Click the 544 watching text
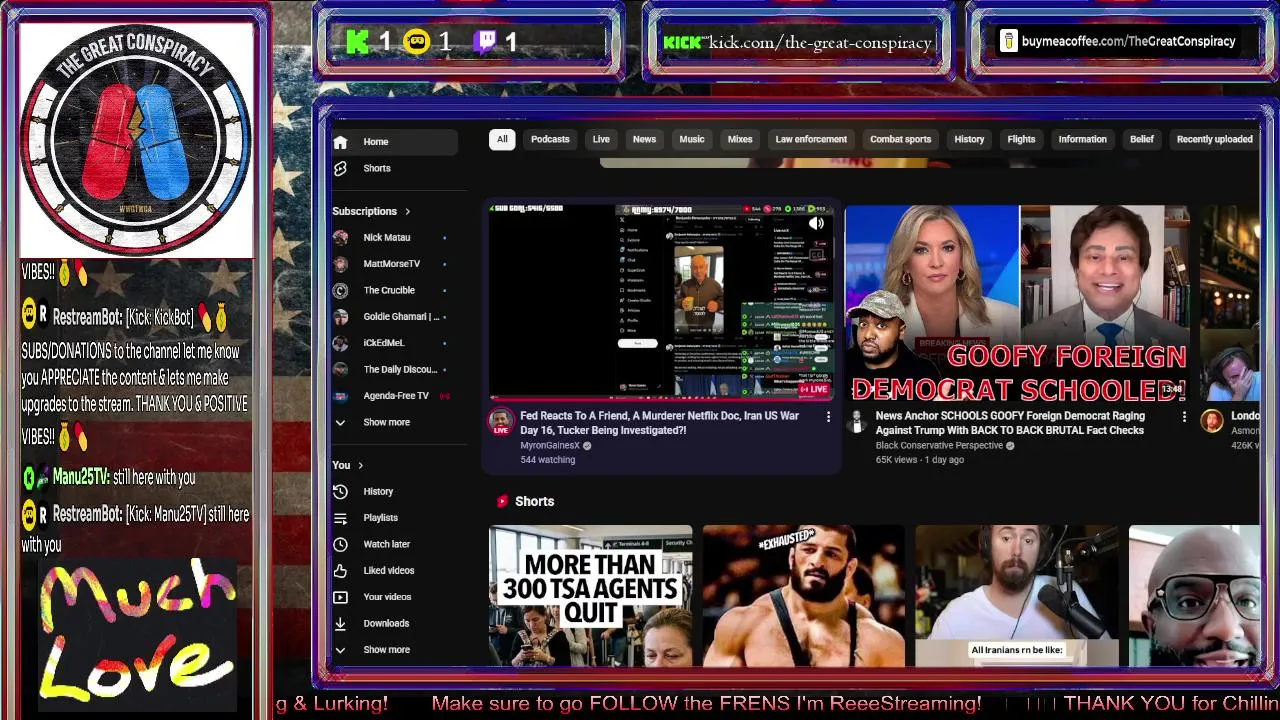The width and height of the screenshot is (1280, 720). coord(547,460)
